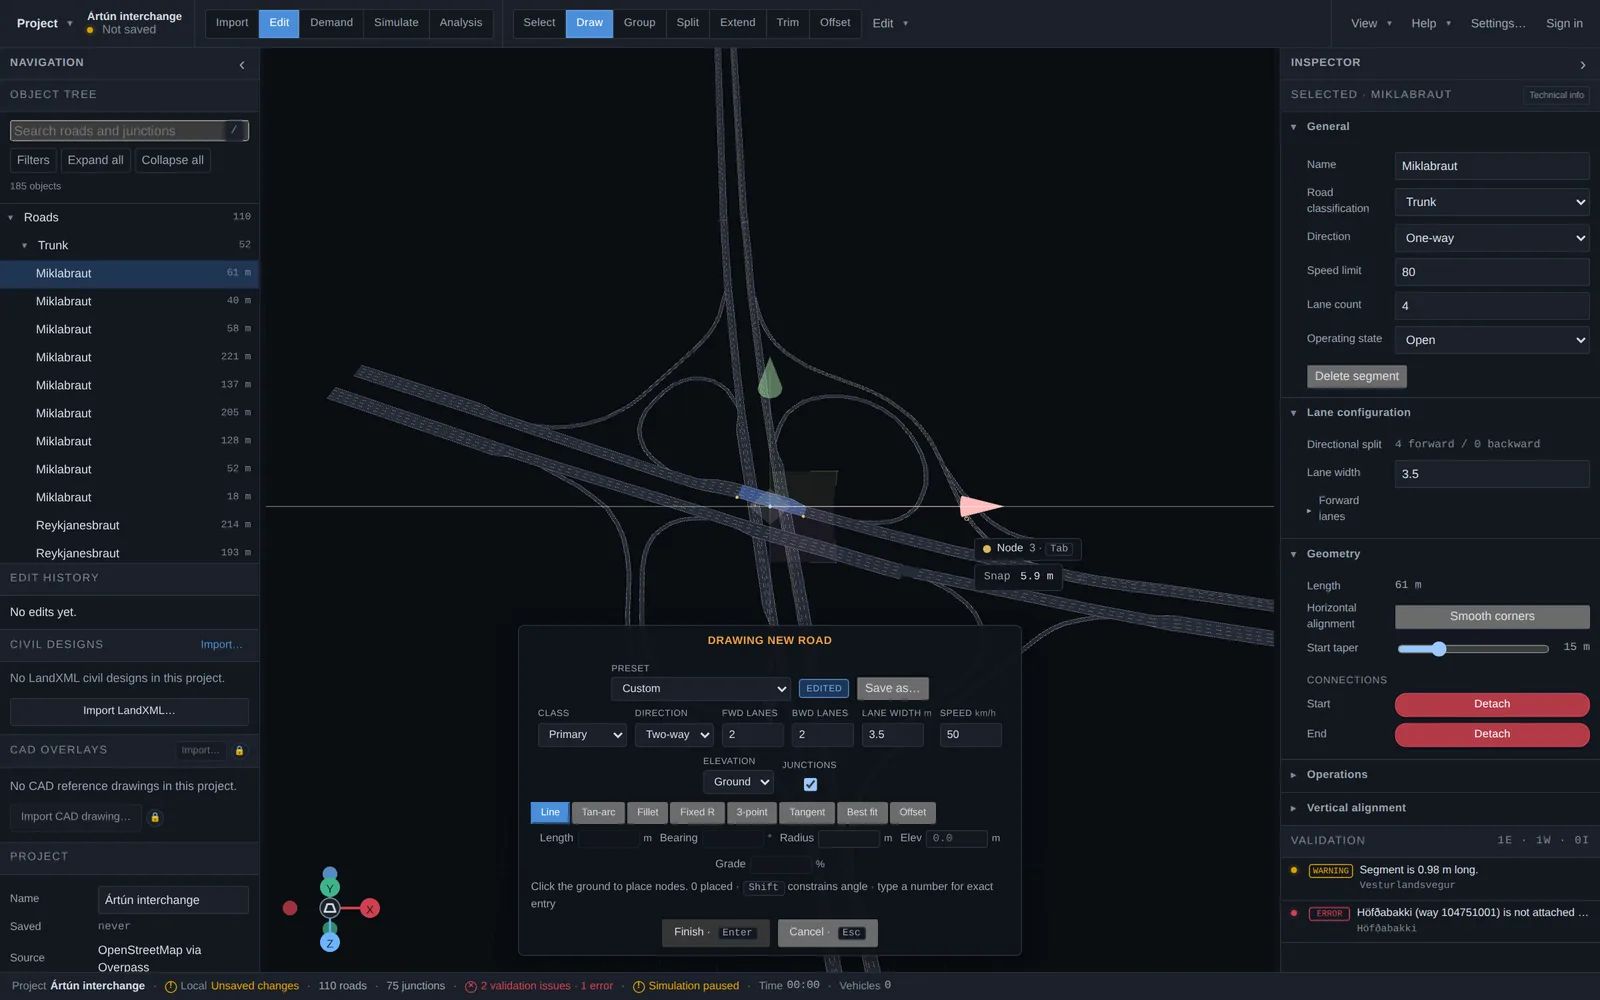Image resolution: width=1600 pixels, height=1000 pixels.
Task: Select the Tan-arc drawing mode
Action: (599, 813)
